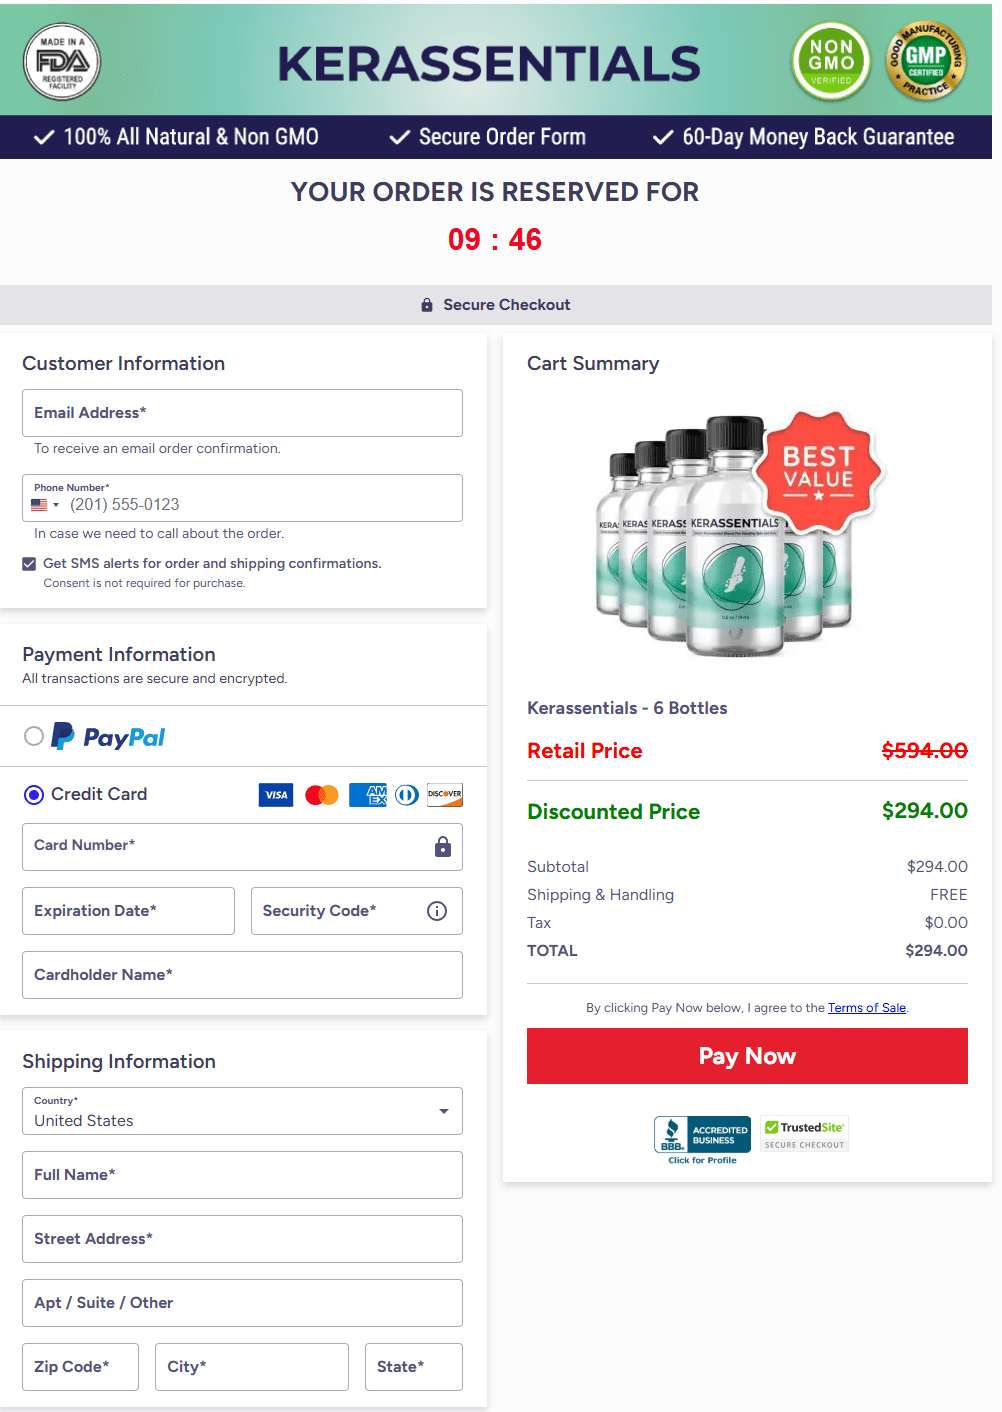Screen dimensions: 1002x1412
Task: Select the Visa card brand icon
Action: [x=276, y=795]
